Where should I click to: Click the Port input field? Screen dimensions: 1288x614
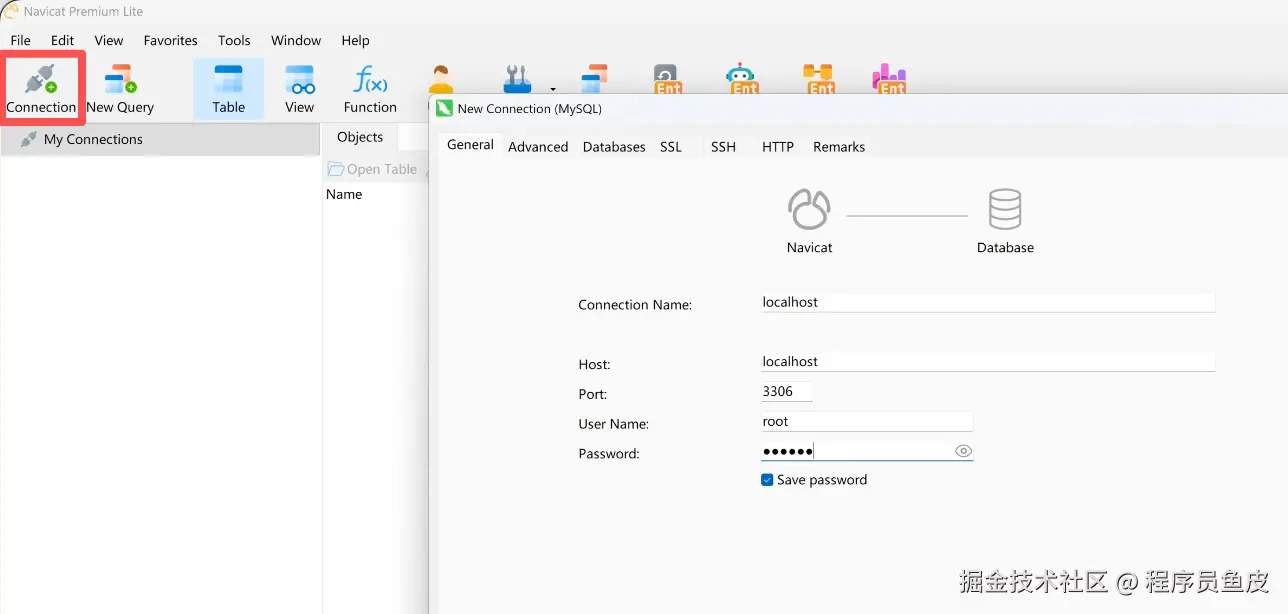click(x=786, y=392)
